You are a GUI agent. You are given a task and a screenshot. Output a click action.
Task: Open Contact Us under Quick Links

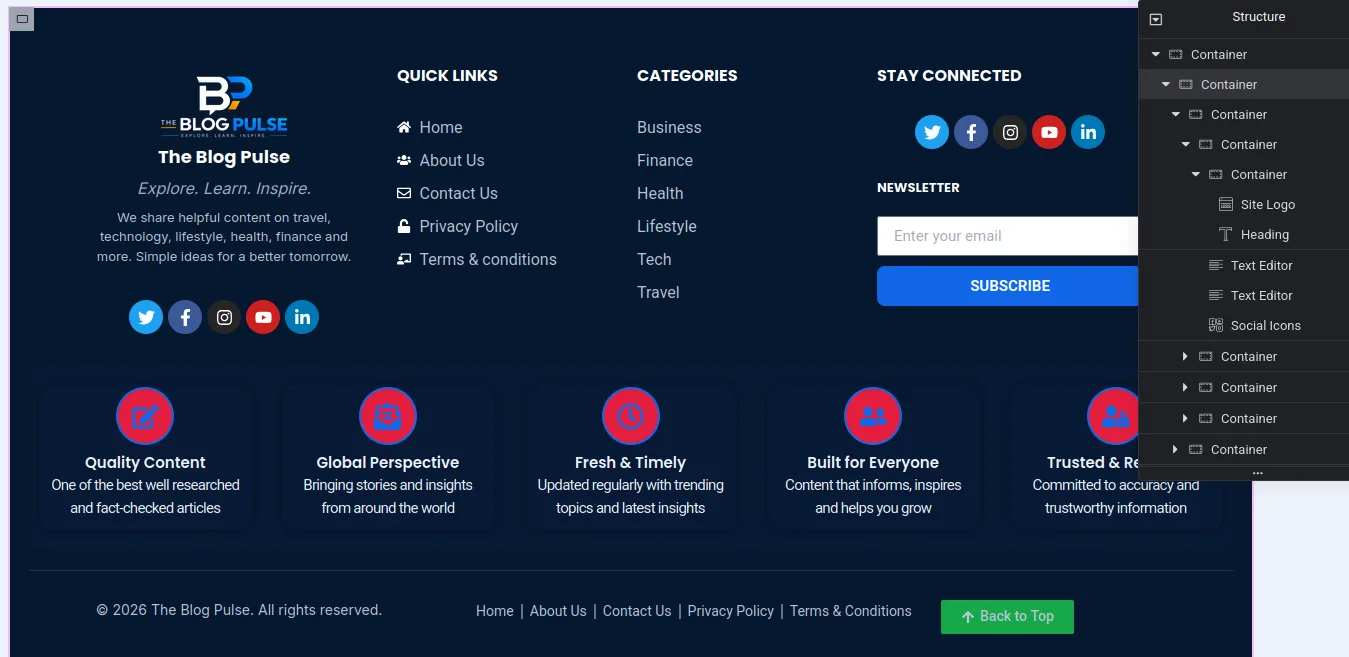tap(459, 193)
